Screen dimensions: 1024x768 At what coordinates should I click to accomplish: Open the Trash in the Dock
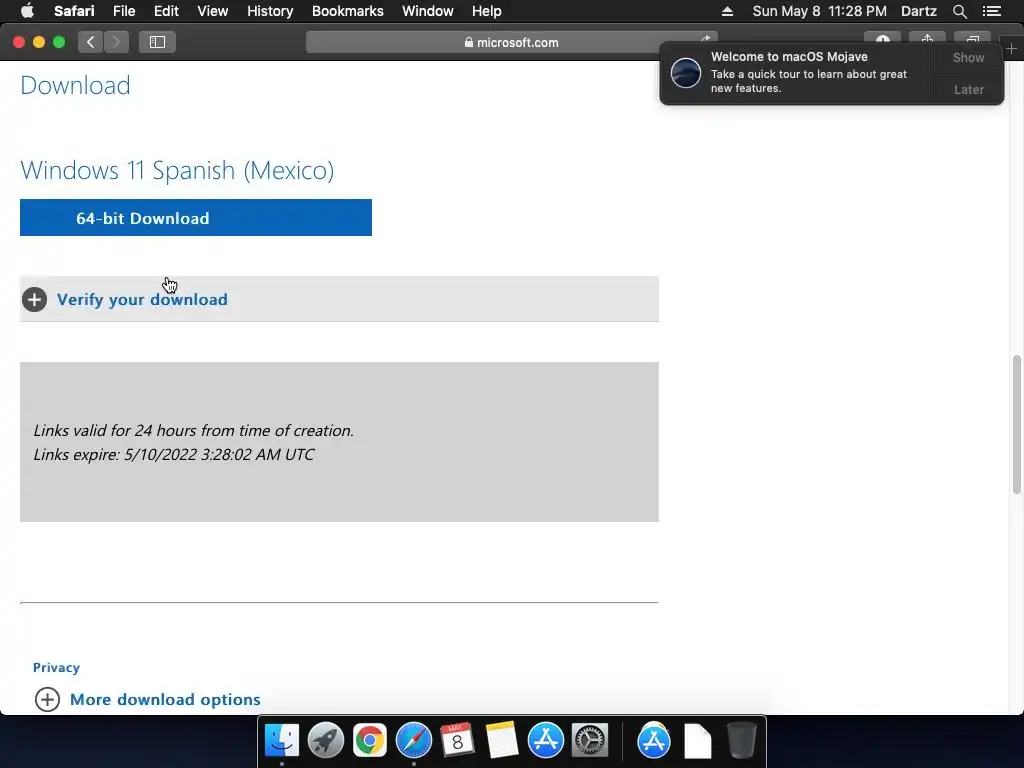pyautogui.click(x=741, y=741)
